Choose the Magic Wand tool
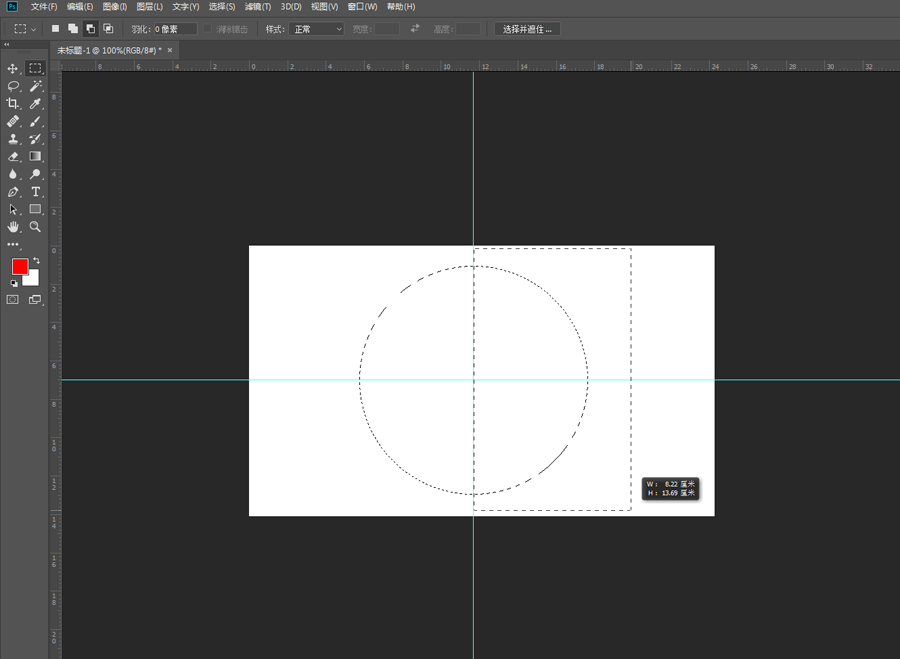The width and height of the screenshot is (900, 659). (36, 86)
